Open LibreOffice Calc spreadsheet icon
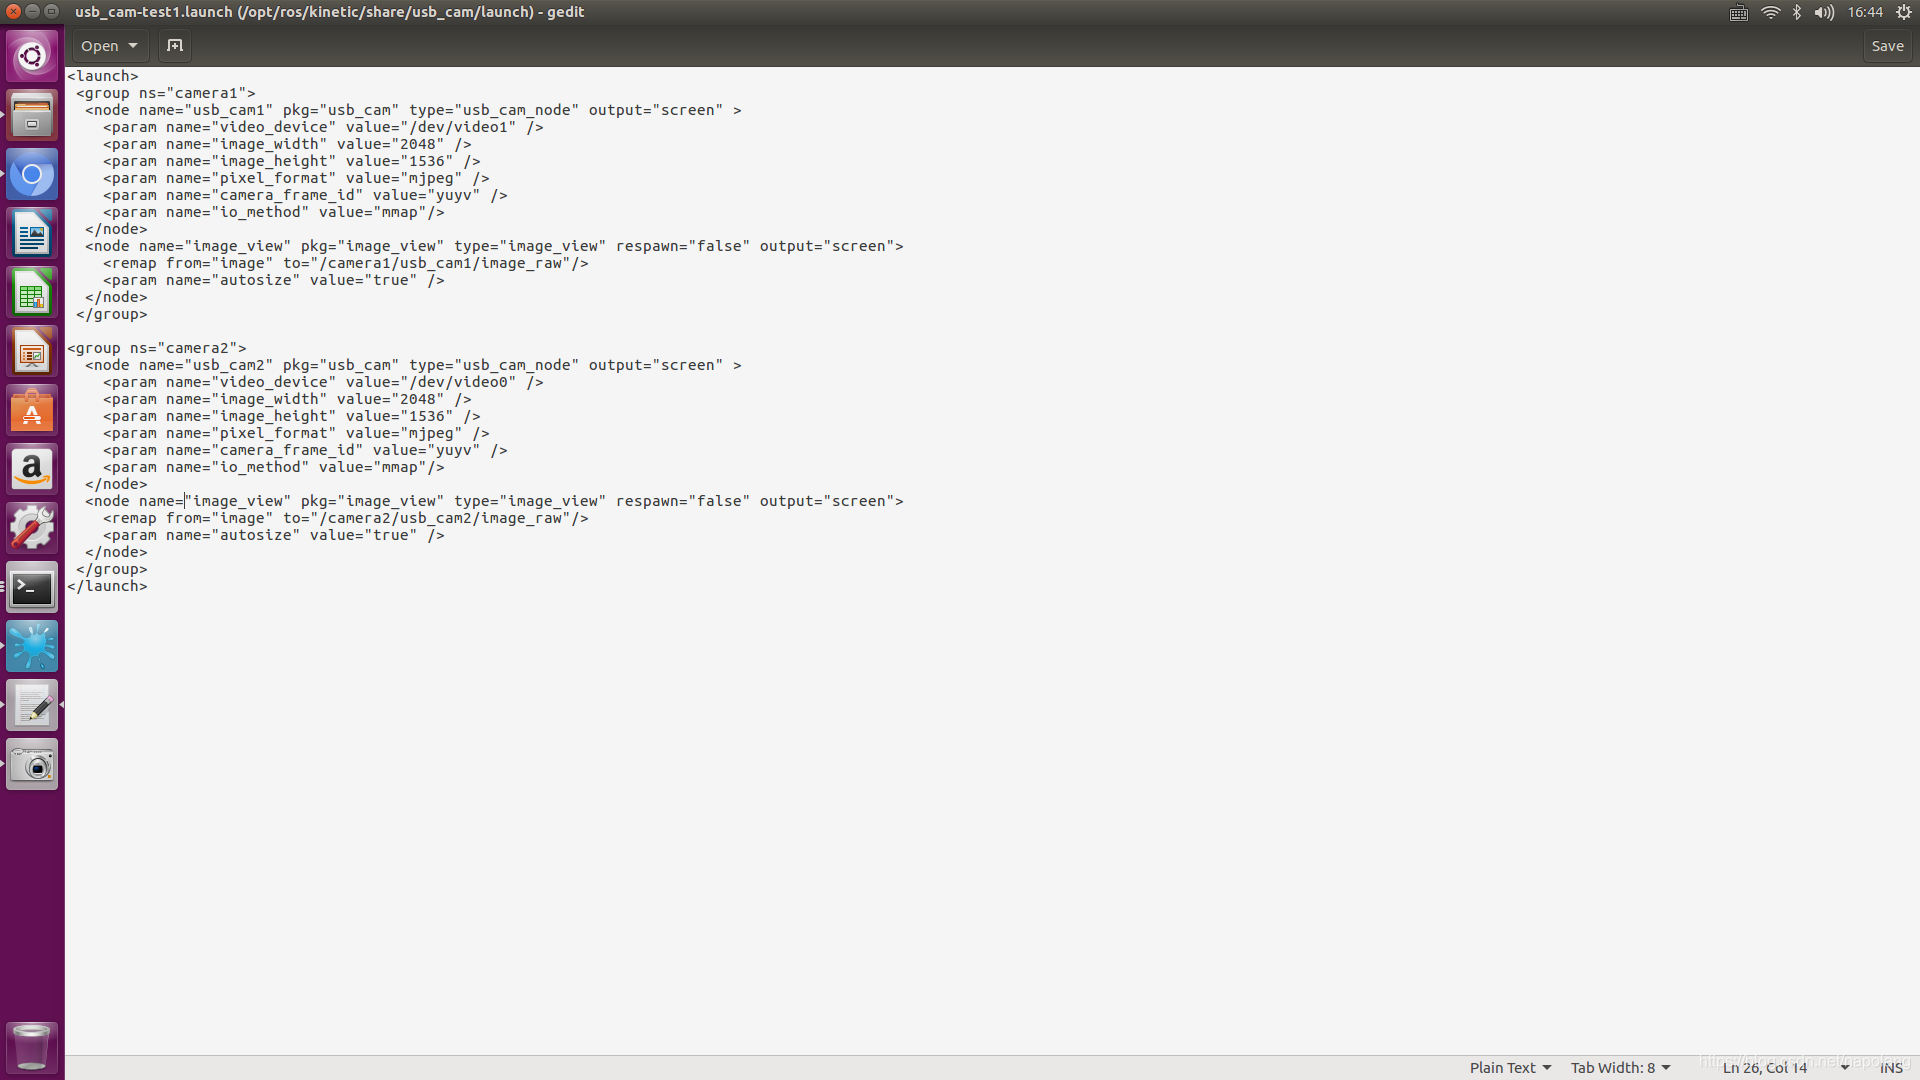This screenshot has height=1080, width=1920. [32, 293]
